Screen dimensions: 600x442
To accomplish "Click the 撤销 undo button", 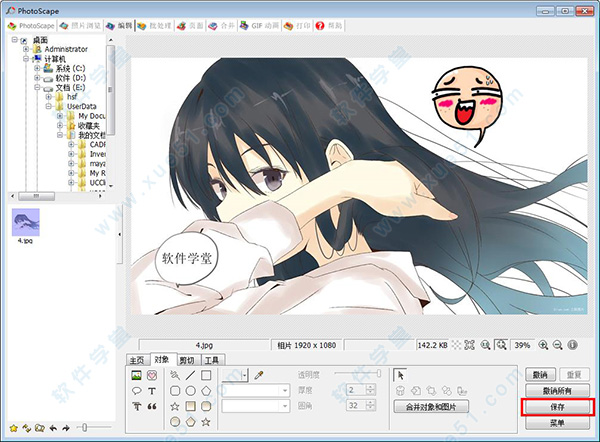I will [x=541, y=375].
